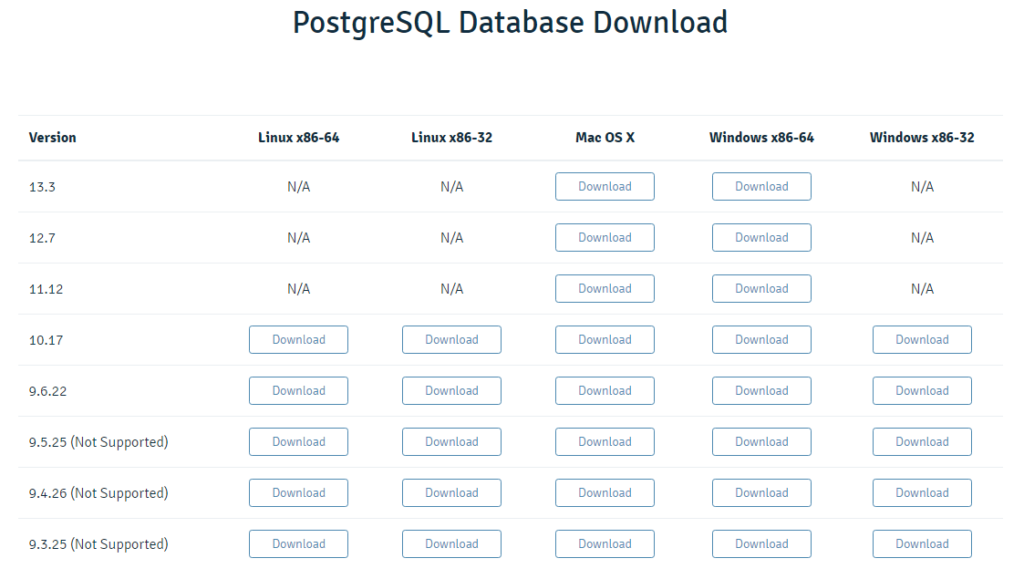
Task: Click N/A for 13.3 Linux x86-32
Action: pyautogui.click(x=452, y=187)
